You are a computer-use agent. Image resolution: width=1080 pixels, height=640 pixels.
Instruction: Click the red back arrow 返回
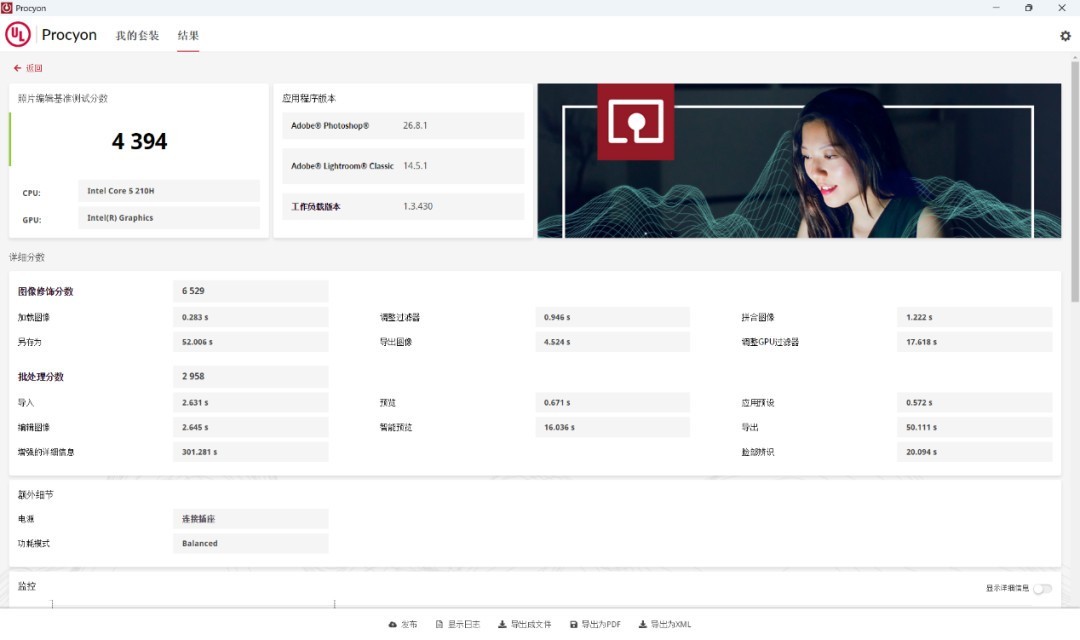coord(28,68)
